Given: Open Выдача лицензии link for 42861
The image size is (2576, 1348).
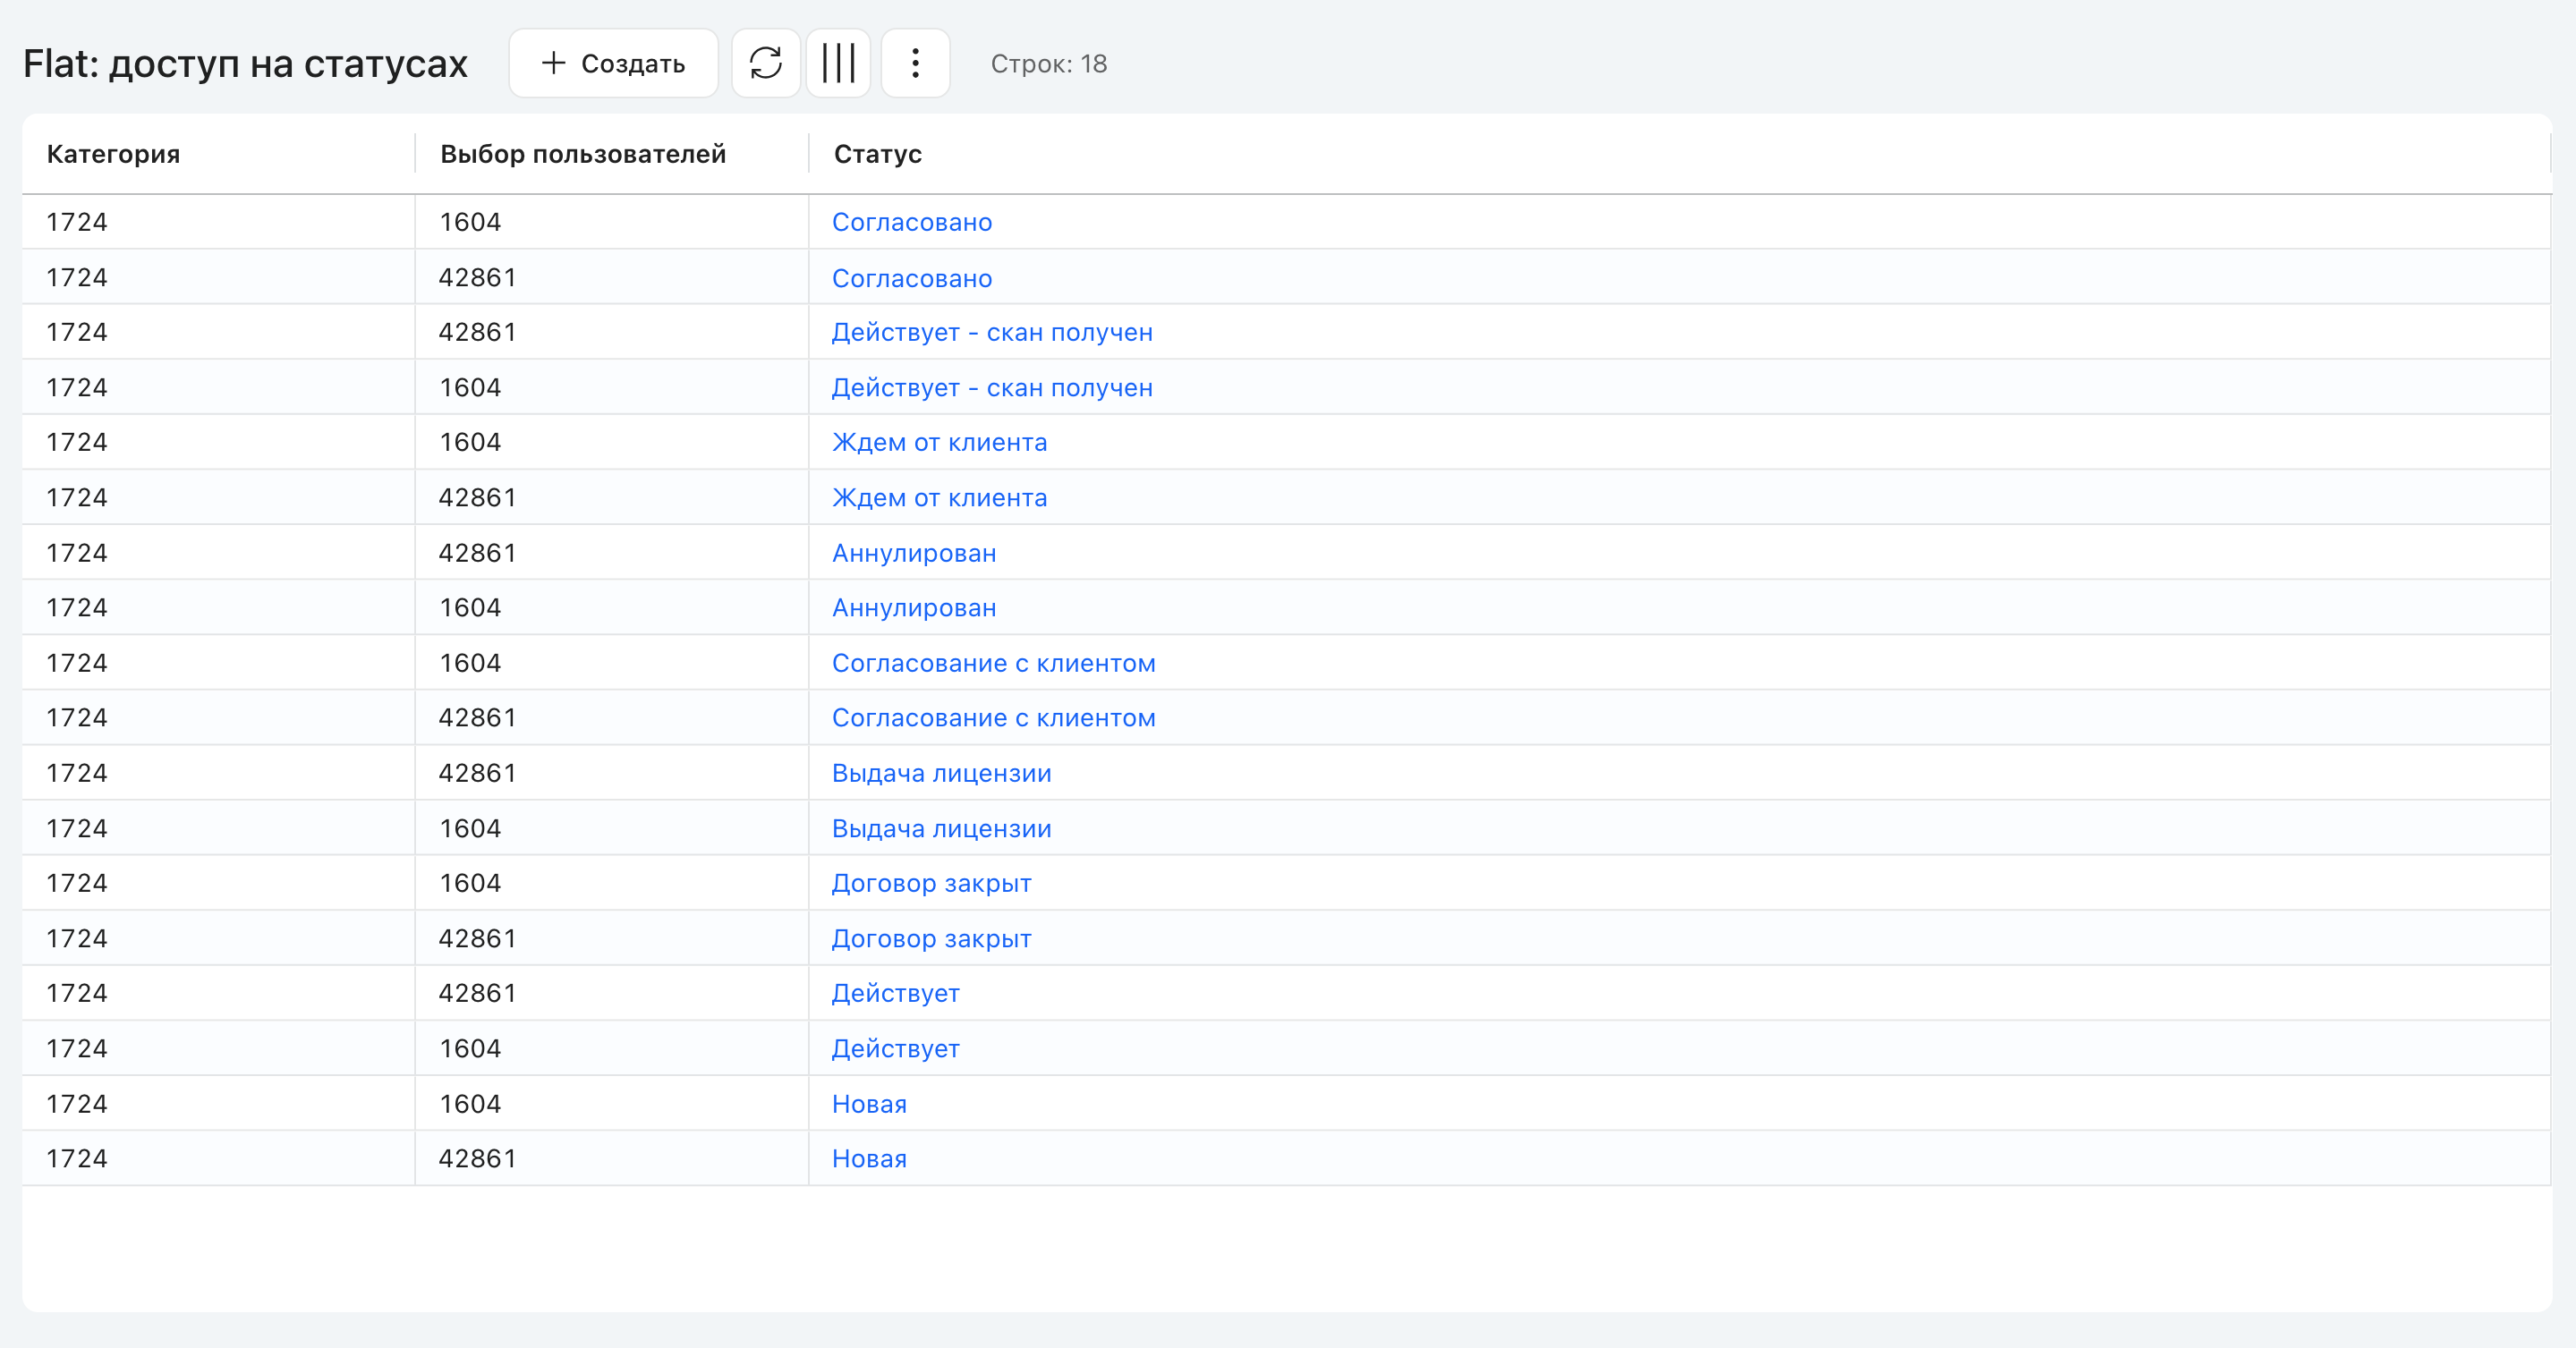Looking at the screenshot, I should [942, 773].
